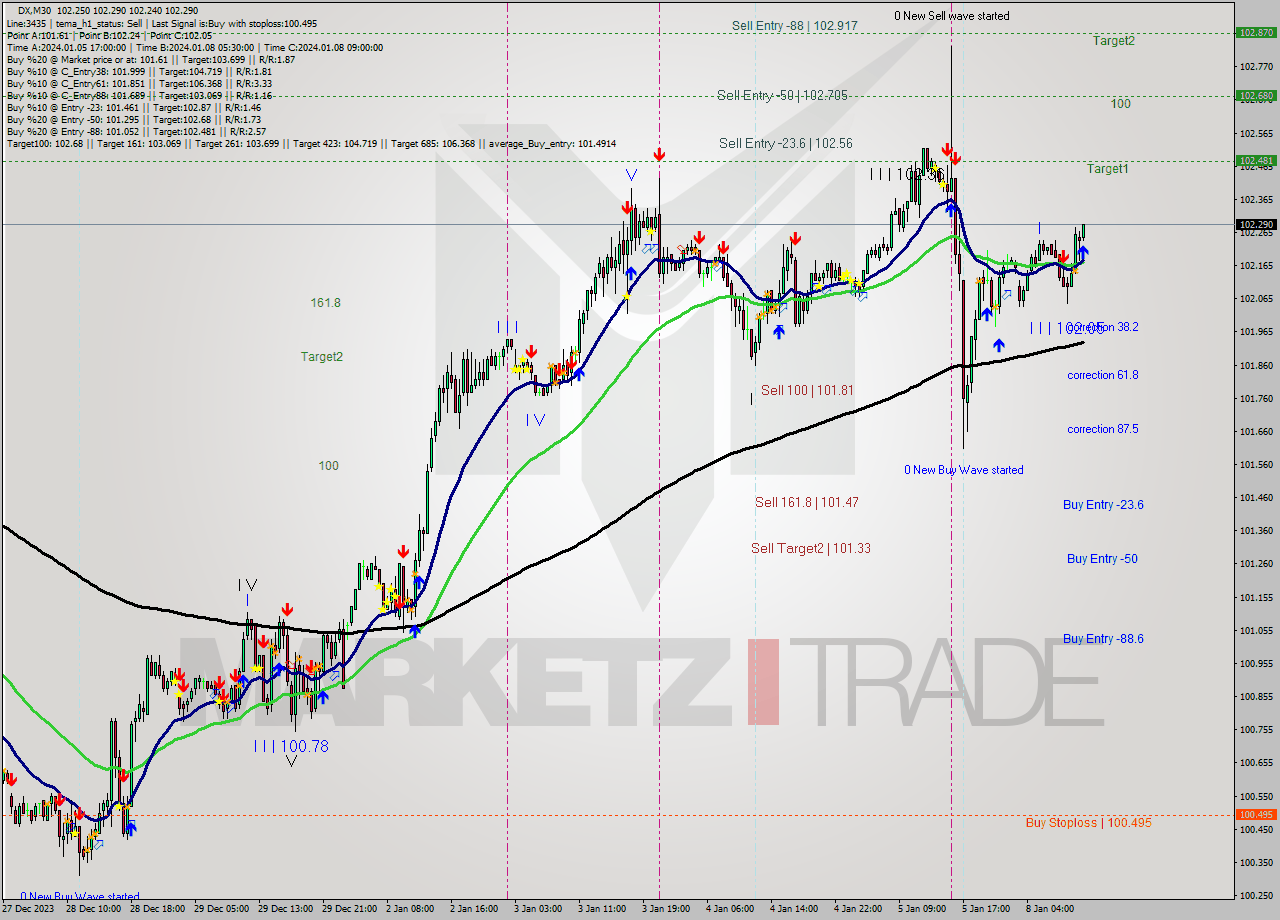Click the green 'Target1' label
Viewport: 1280px width, 920px height.
[x=1107, y=169]
